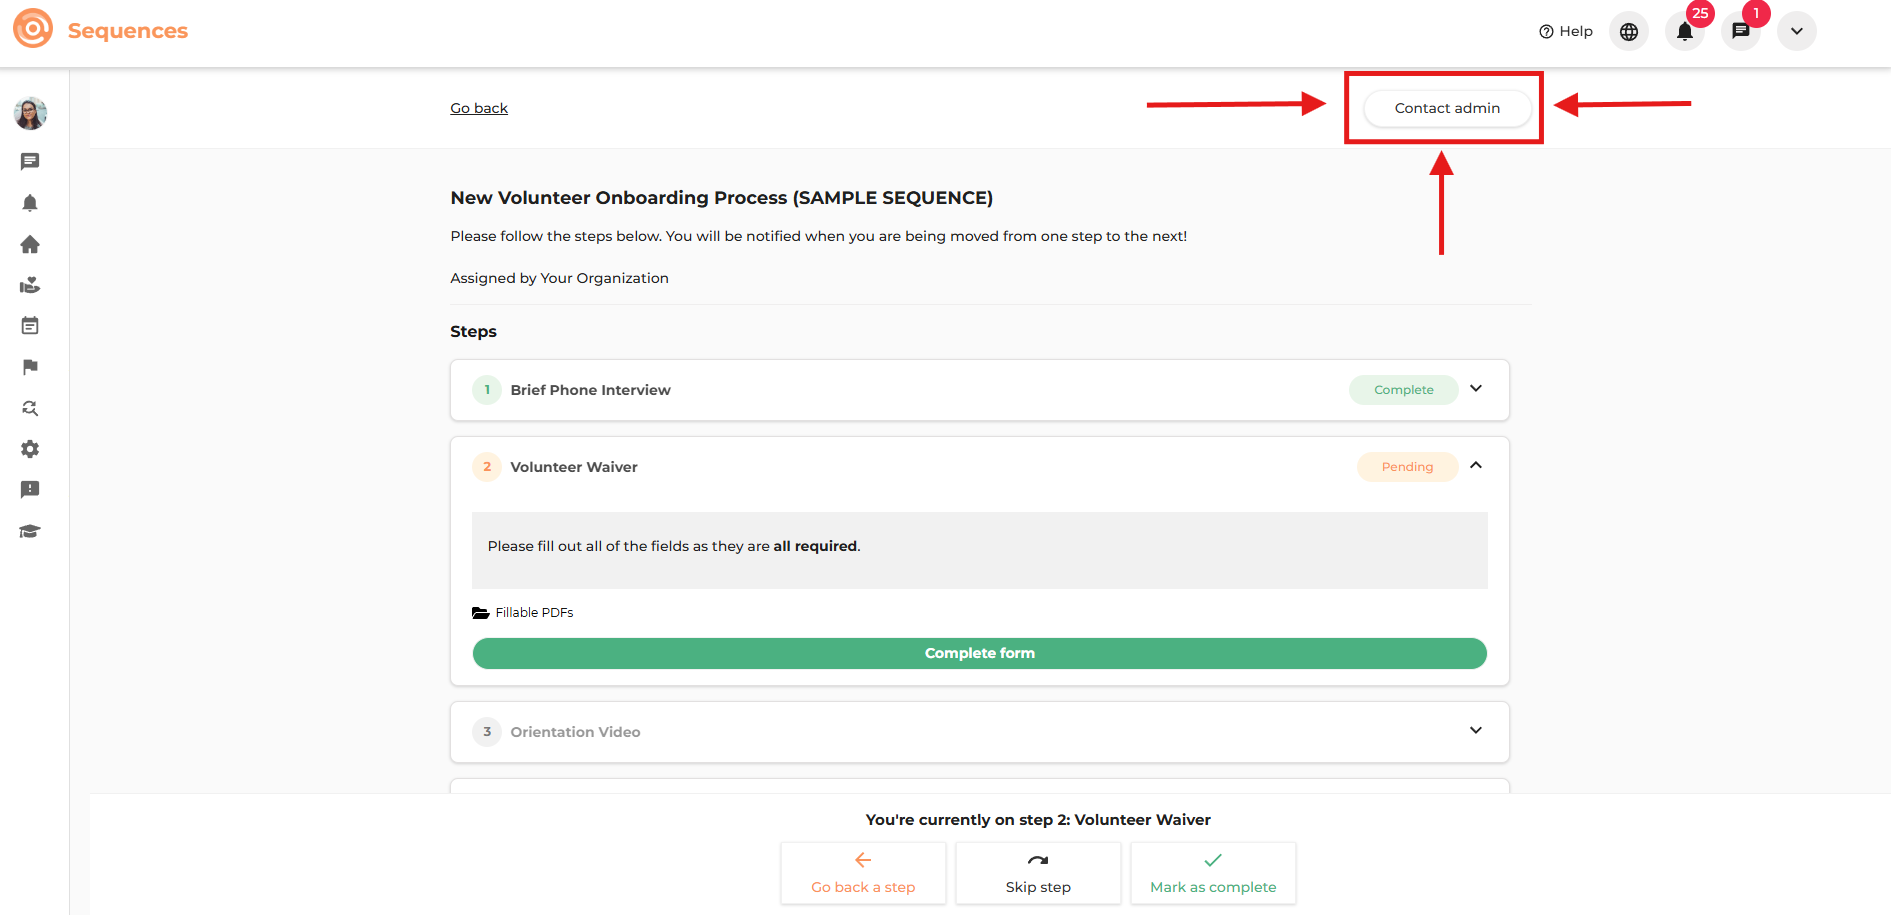The height and width of the screenshot is (915, 1891).
Task: Click the green Complete form button
Action: tap(979, 653)
